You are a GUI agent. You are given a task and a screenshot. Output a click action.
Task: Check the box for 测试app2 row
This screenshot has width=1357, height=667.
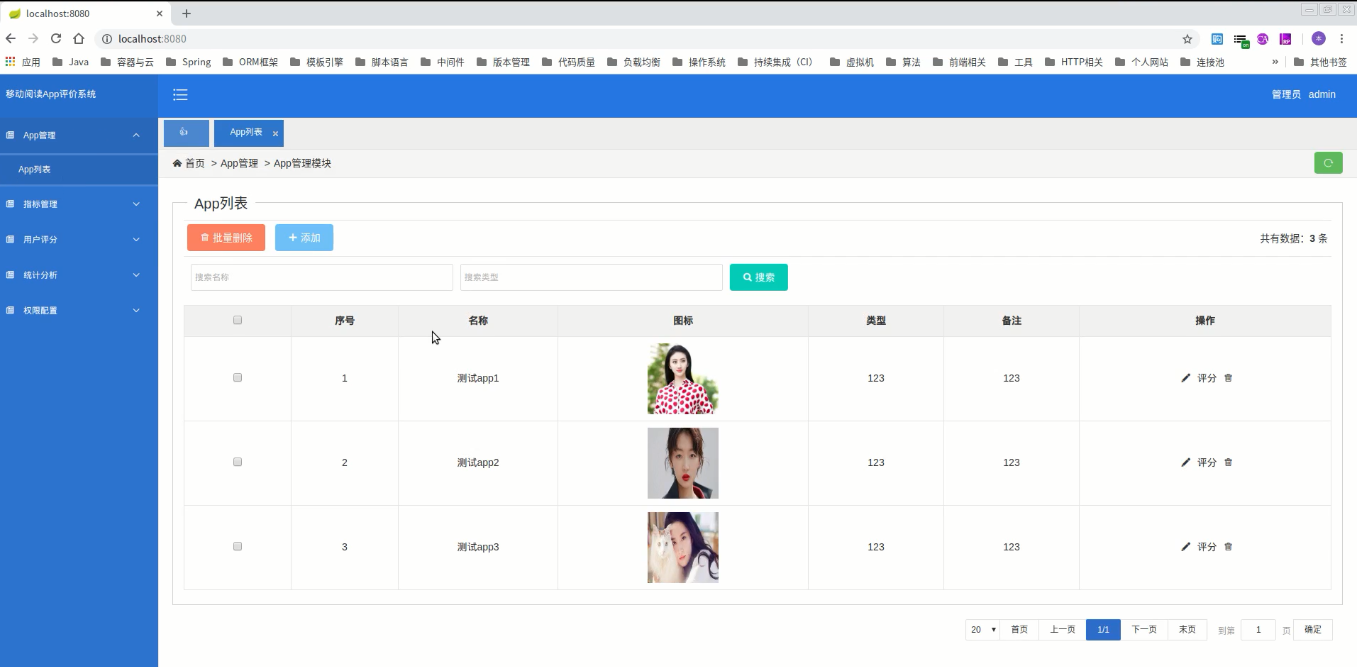coord(237,462)
